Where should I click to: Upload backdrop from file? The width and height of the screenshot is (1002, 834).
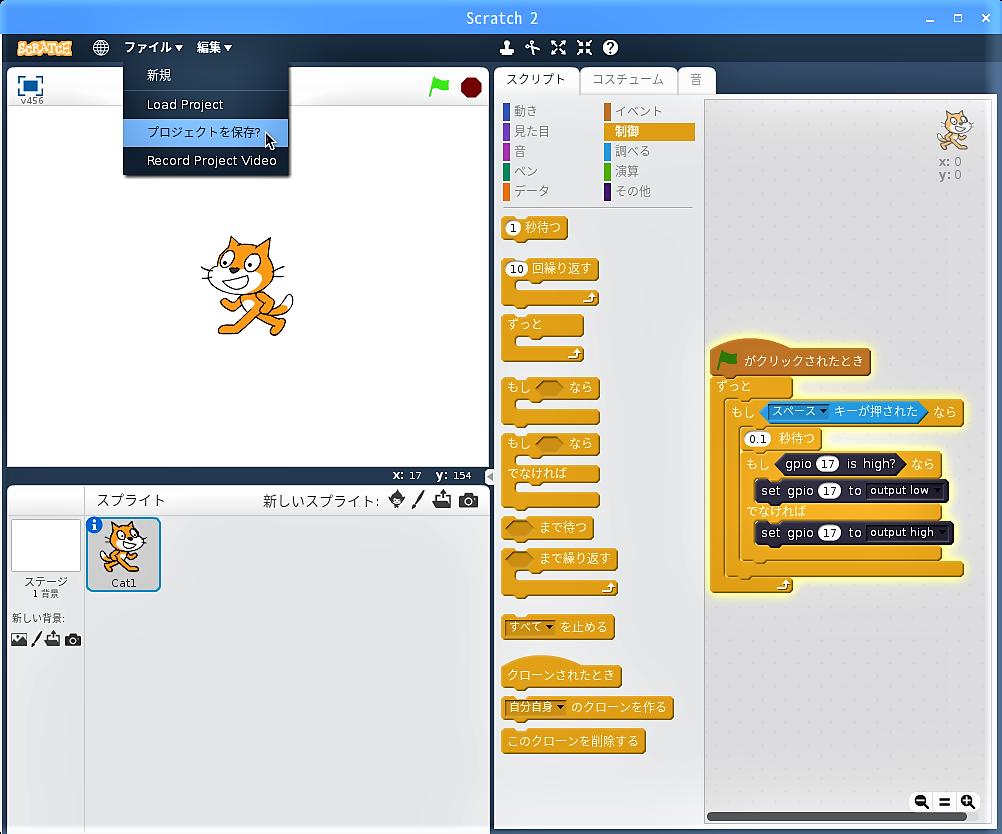[x=52, y=638]
